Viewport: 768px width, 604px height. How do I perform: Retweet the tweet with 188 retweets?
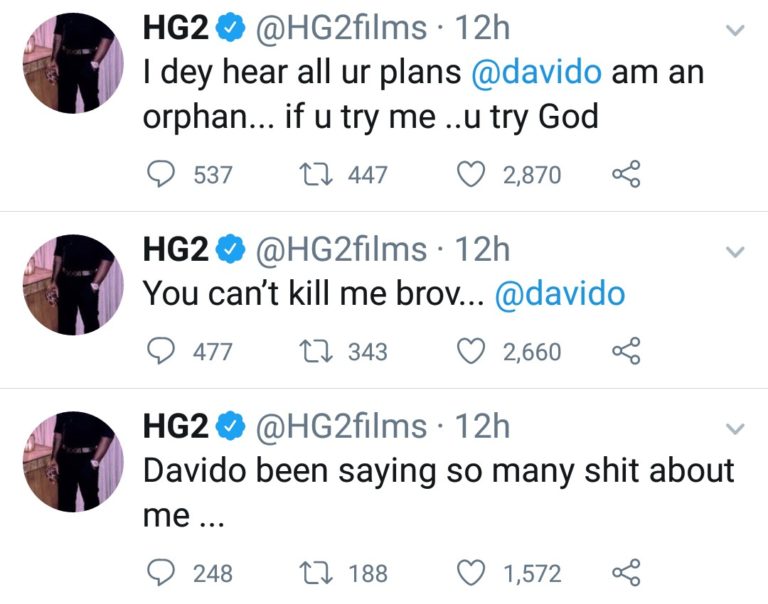[316, 573]
